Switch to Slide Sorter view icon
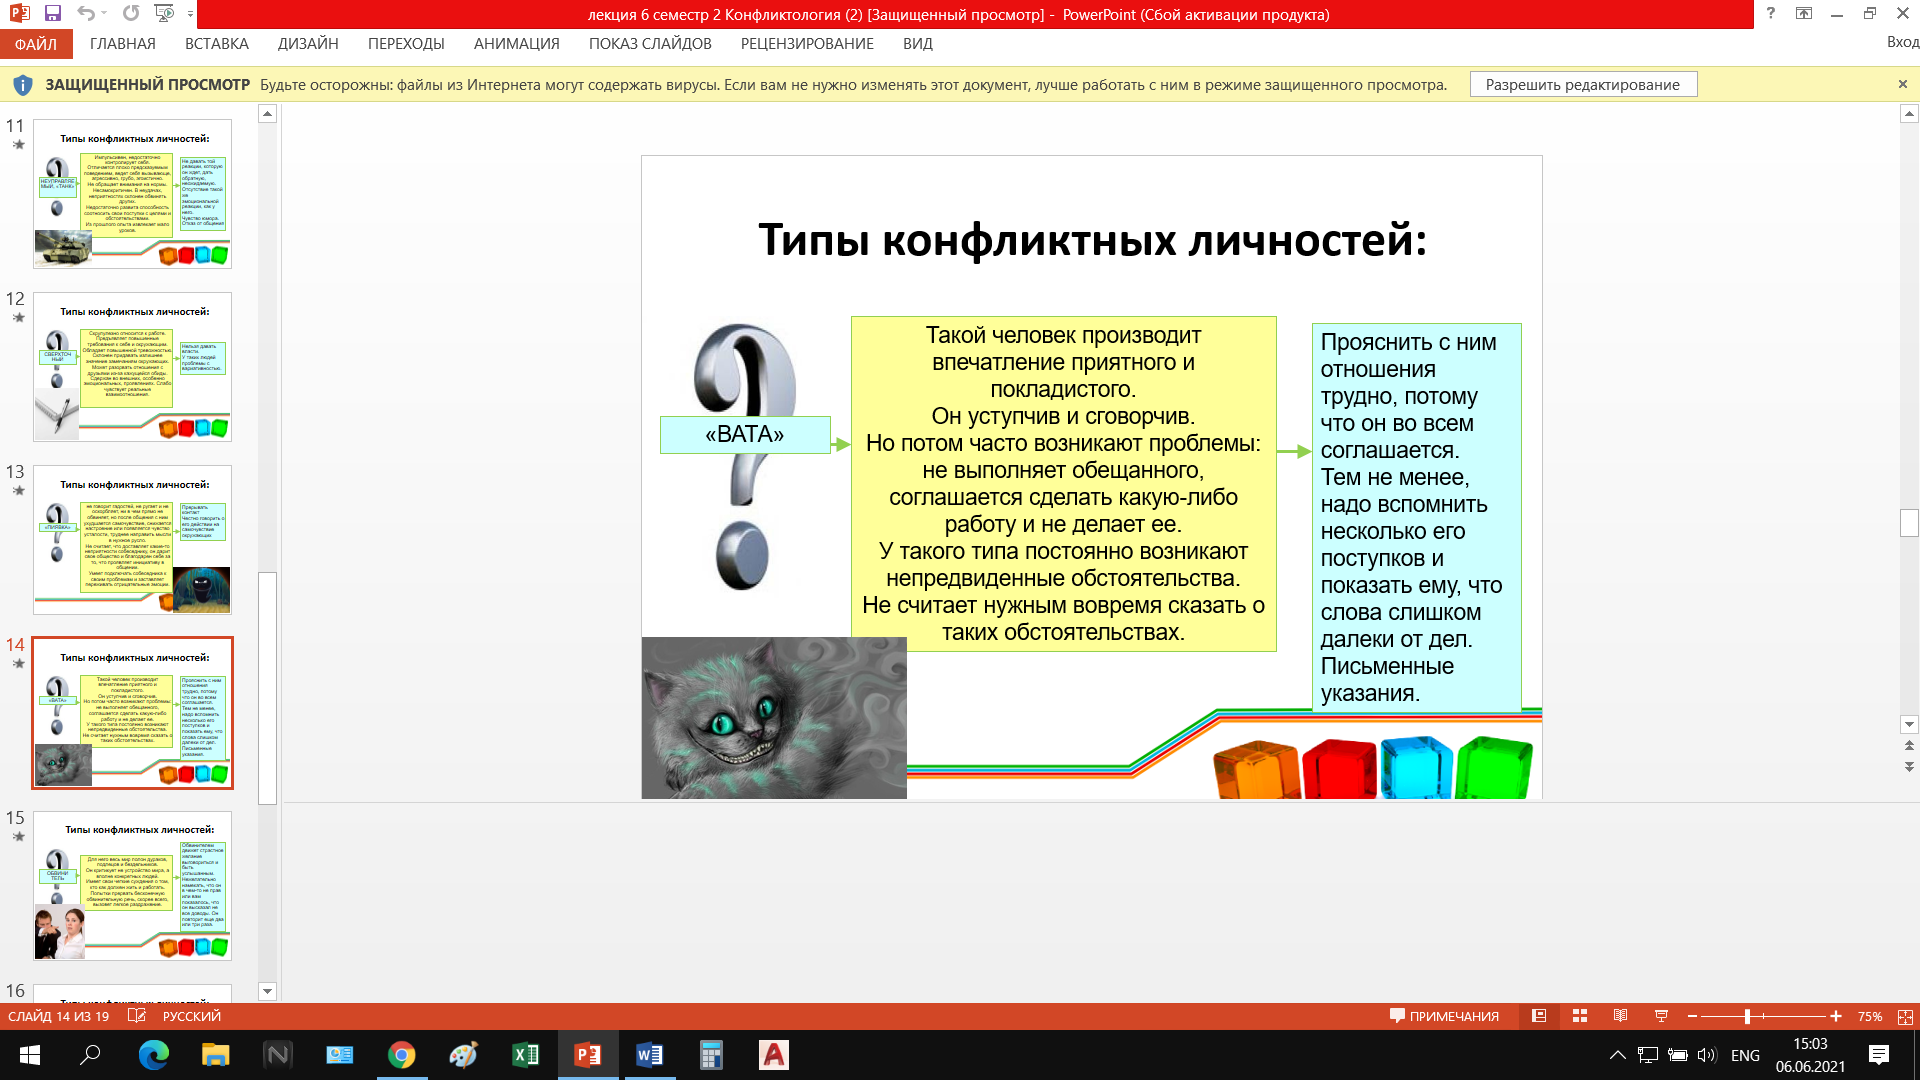1920x1080 pixels. point(1580,1016)
